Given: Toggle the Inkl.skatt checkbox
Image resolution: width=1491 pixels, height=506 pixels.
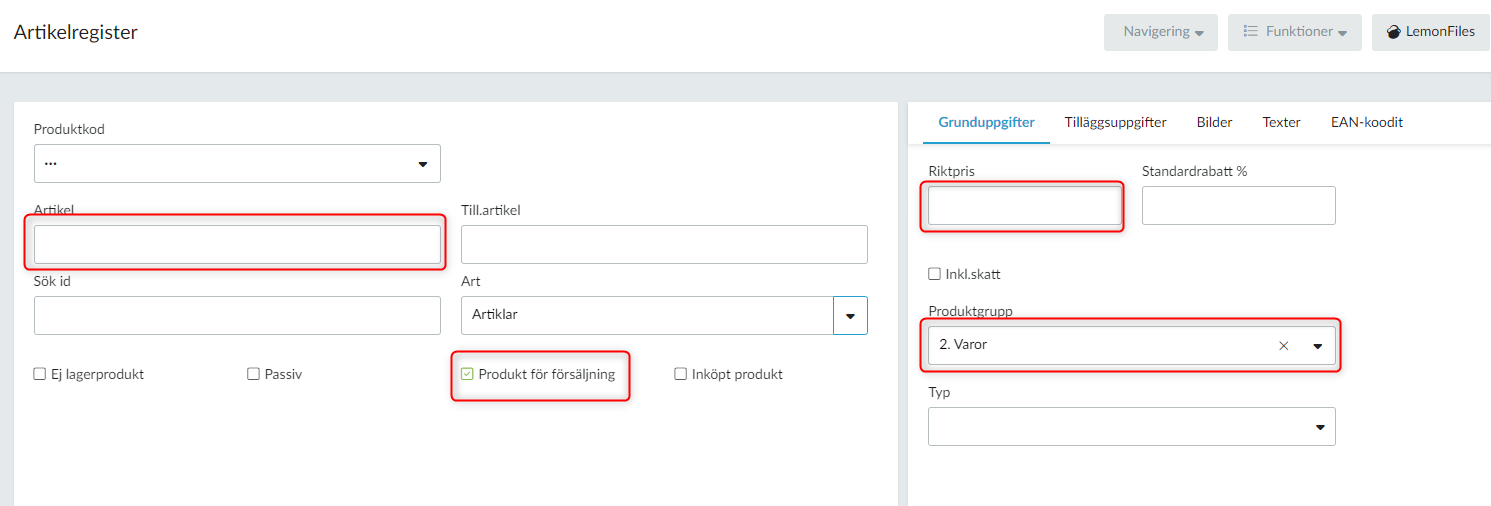Looking at the screenshot, I should point(934,273).
